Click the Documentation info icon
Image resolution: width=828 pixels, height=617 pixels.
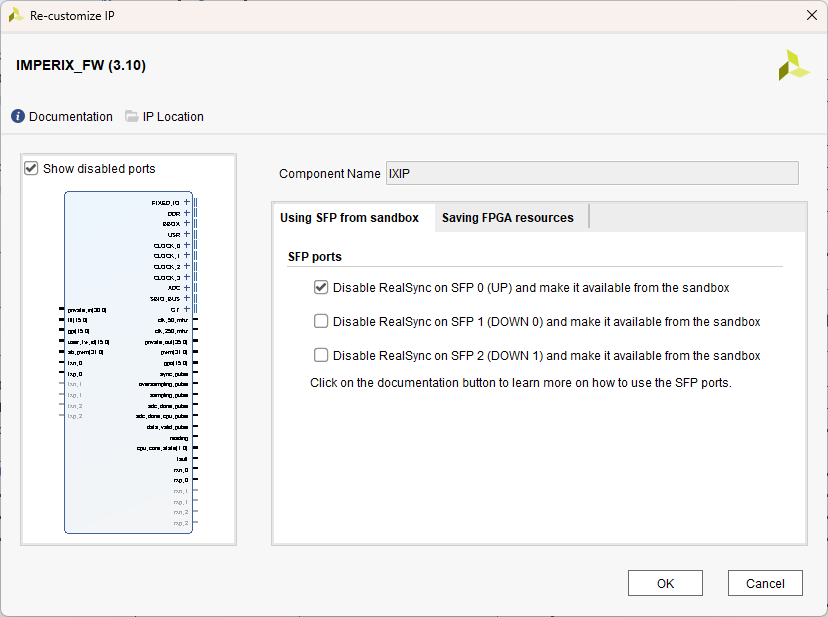pyautogui.click(x=18, y=116)
